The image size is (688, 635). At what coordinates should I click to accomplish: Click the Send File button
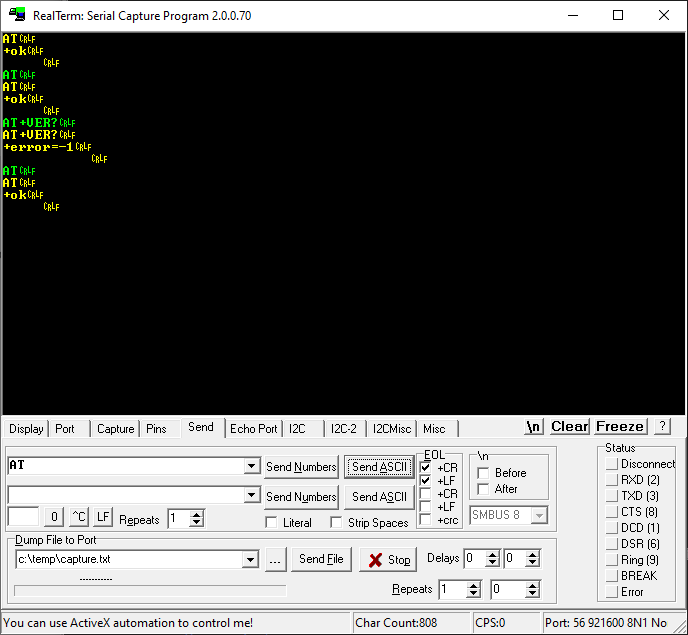(321, 560)
